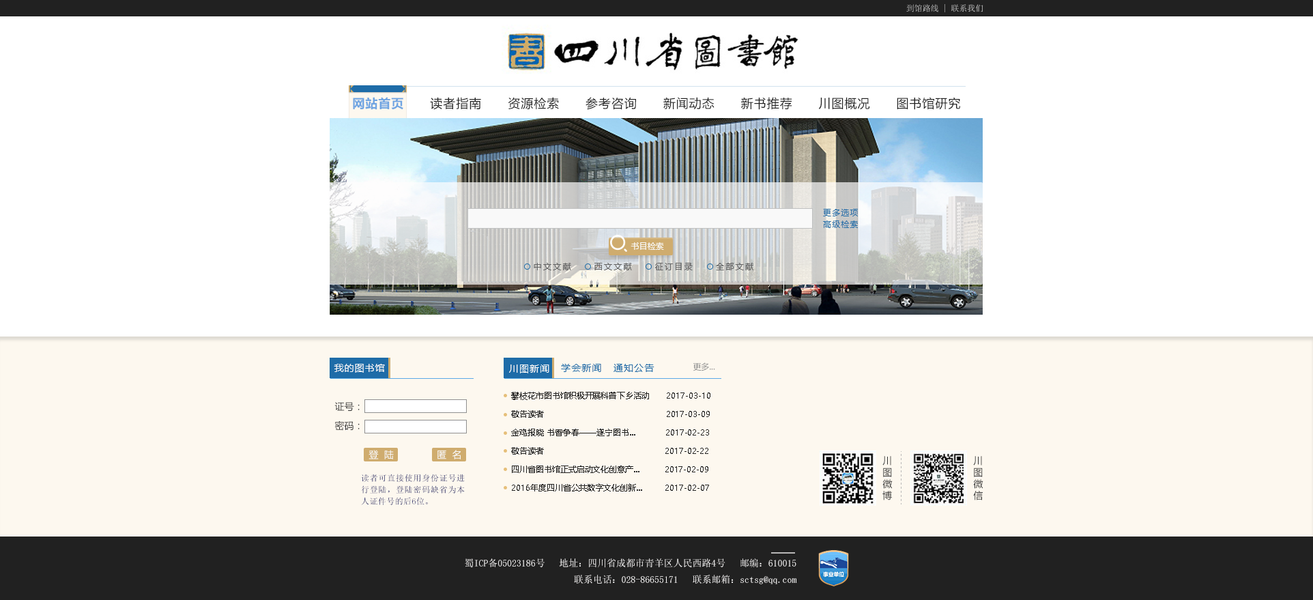Click the 到馆路线 top link
The height and width of the screenshot is (600, 1313).
(922, 8)
